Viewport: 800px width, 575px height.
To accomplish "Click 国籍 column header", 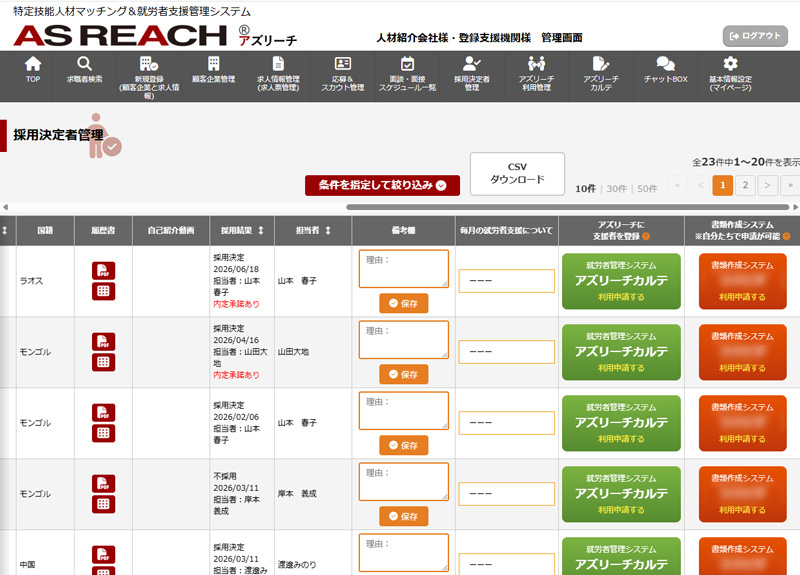I will 45,231.
